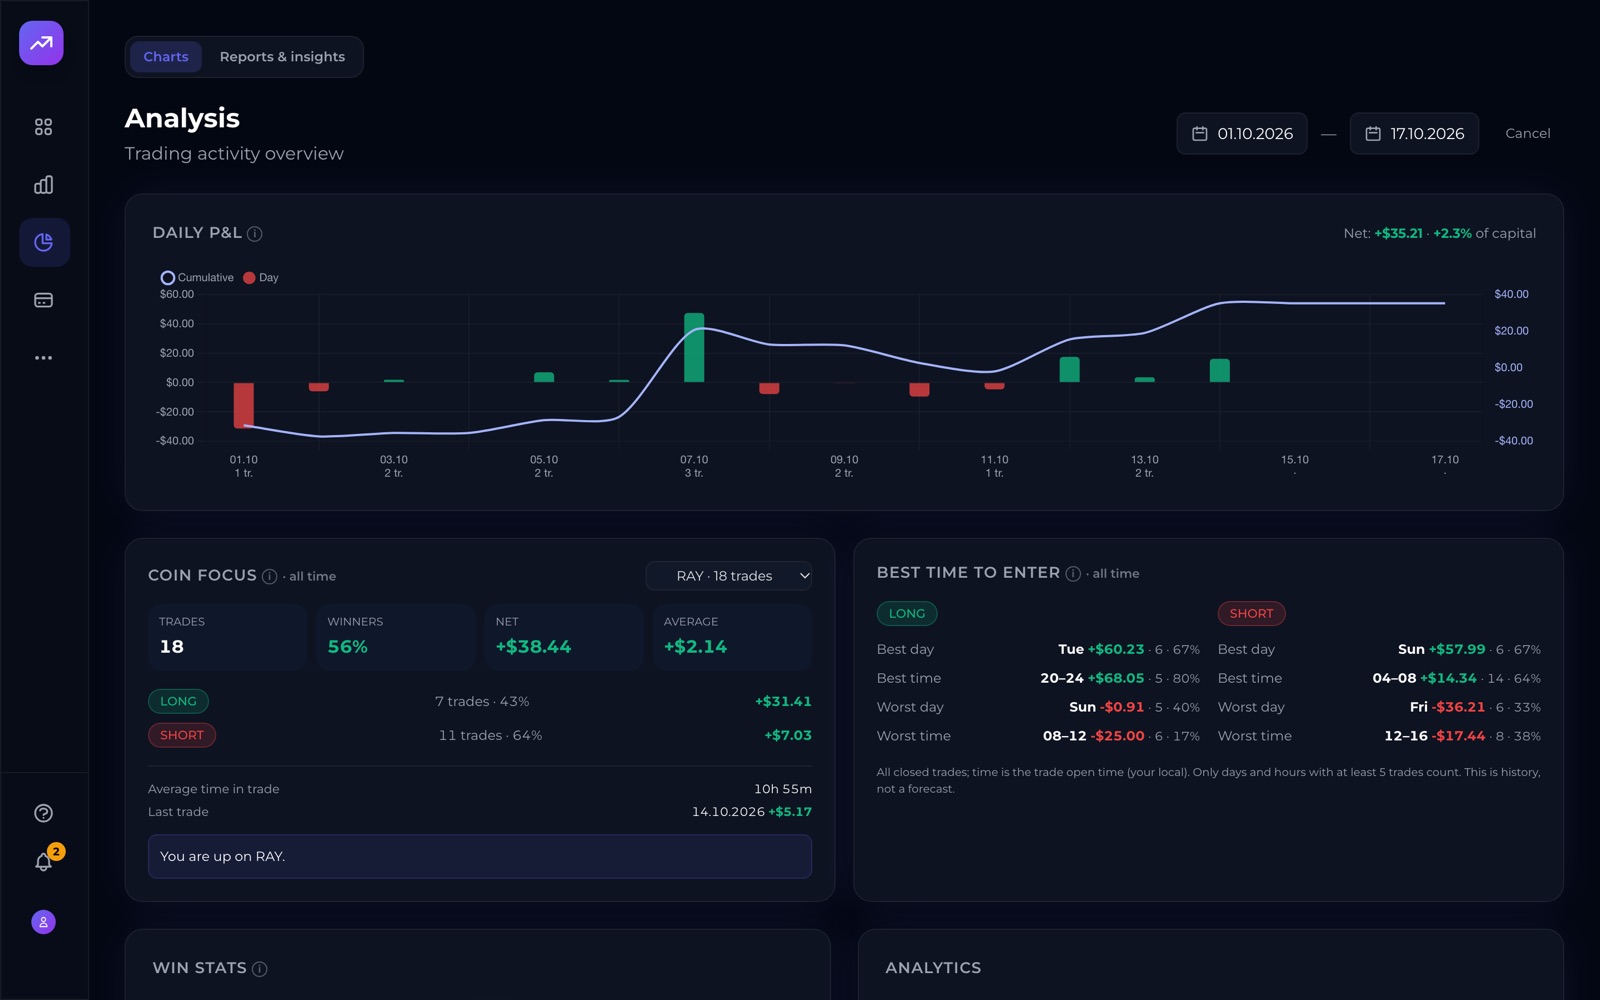This screenshot has height=1000, width=1600.
Task: Toggle the Day series in chart legend
Action: (x=261, y=278)
